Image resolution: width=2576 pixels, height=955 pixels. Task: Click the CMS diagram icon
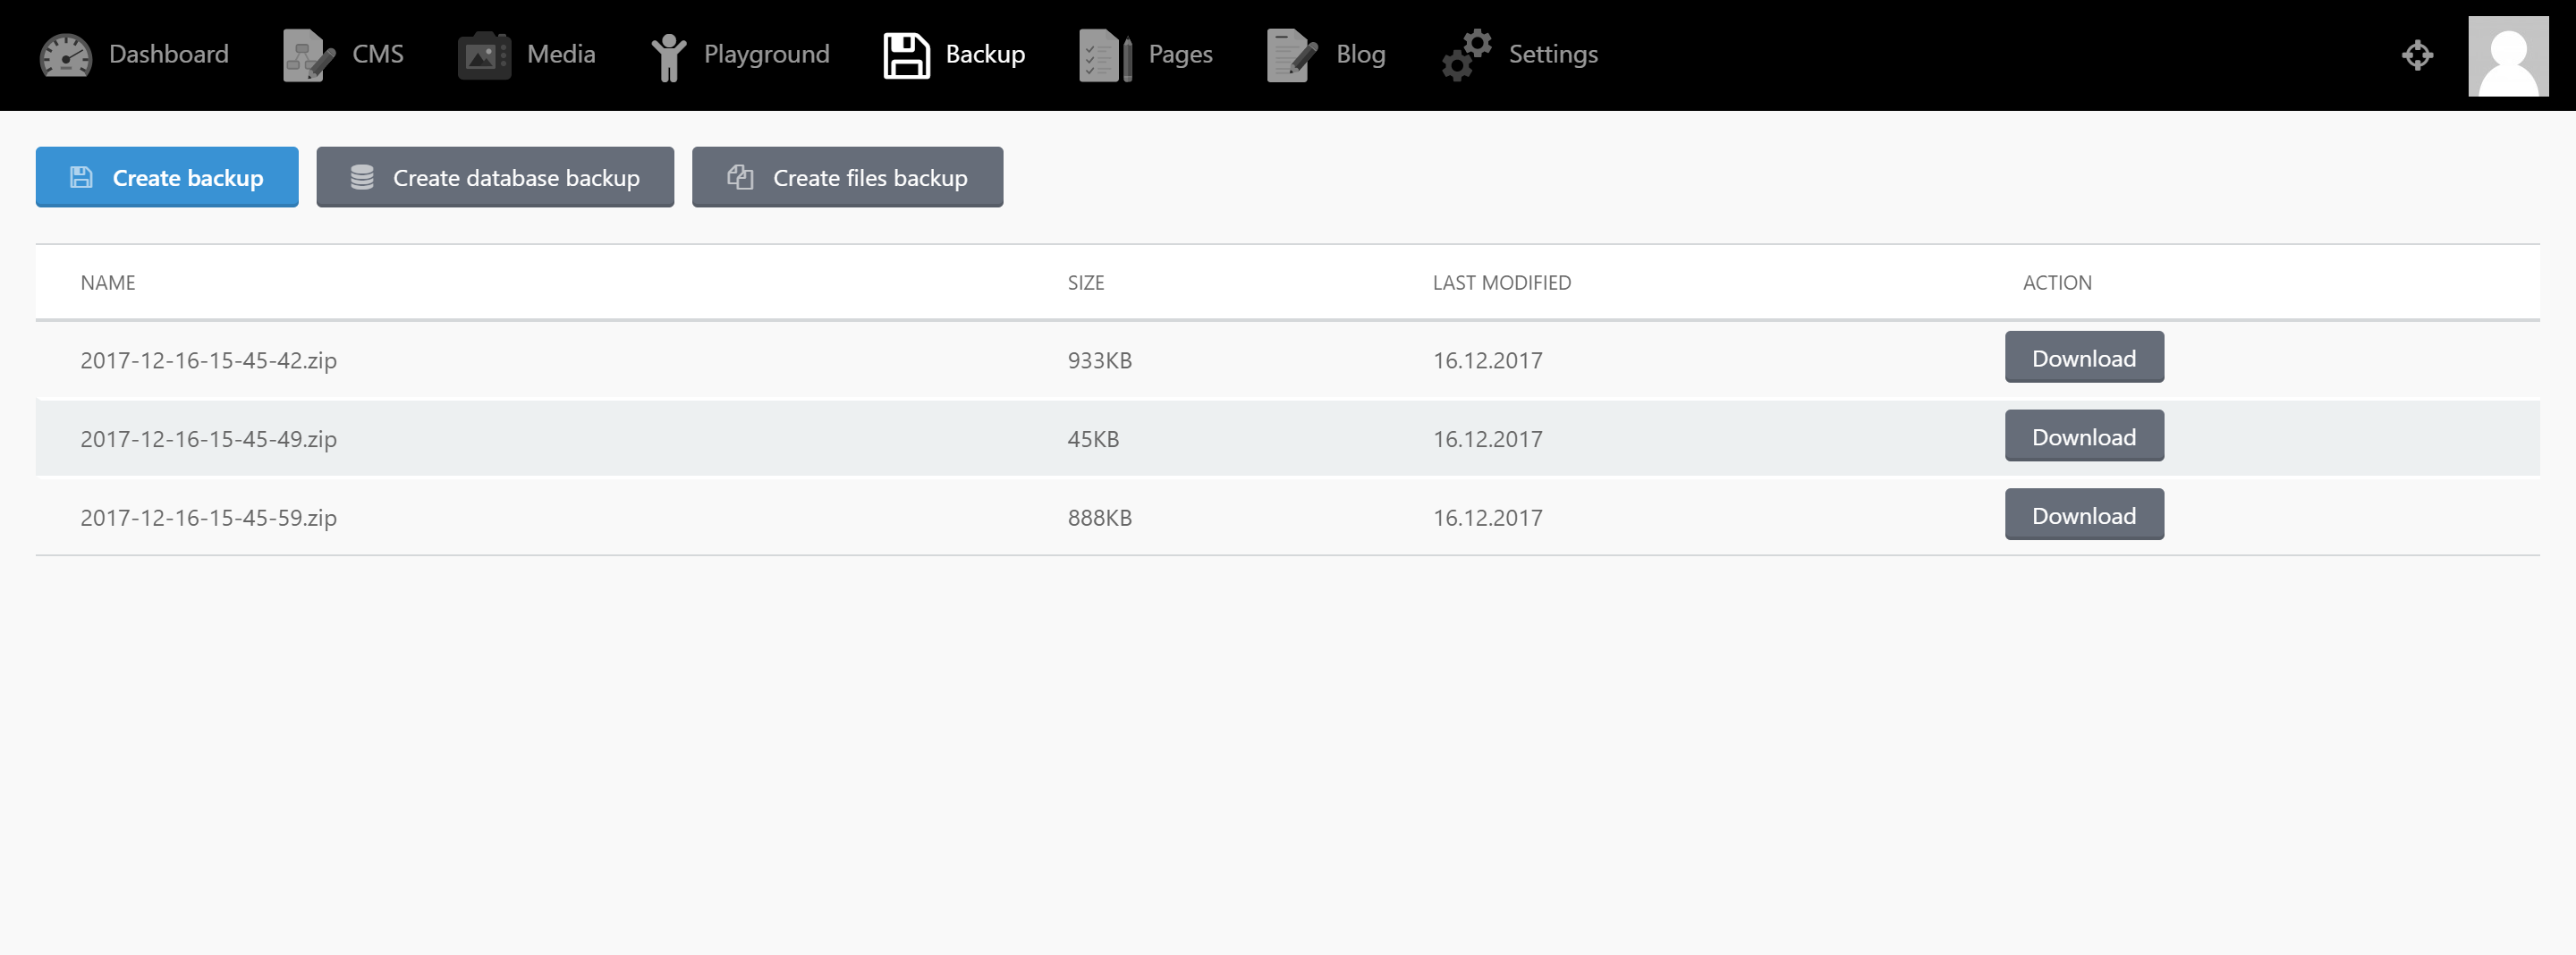click(x=308, y=55)
